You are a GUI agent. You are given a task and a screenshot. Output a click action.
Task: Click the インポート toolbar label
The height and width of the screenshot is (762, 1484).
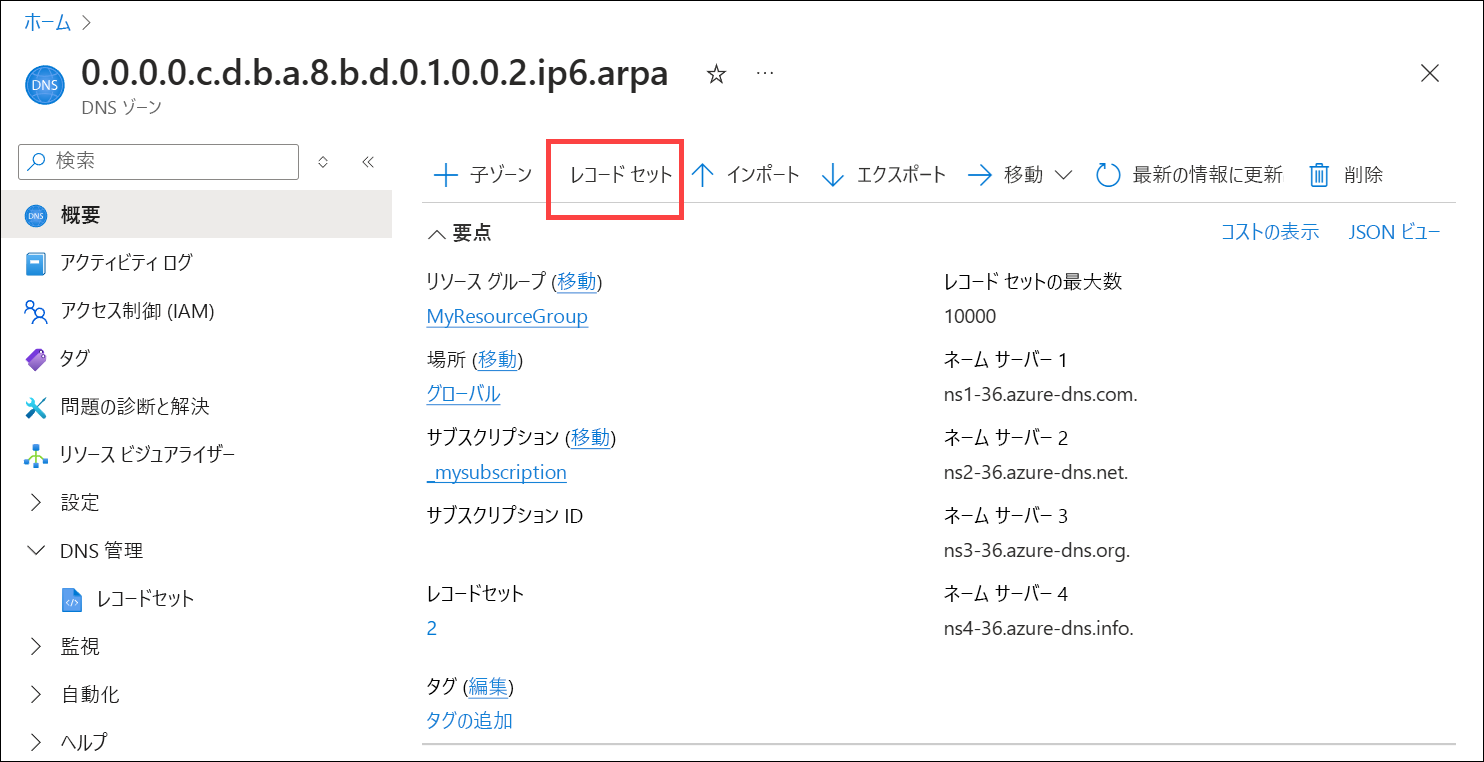click(x=763, y=176)
